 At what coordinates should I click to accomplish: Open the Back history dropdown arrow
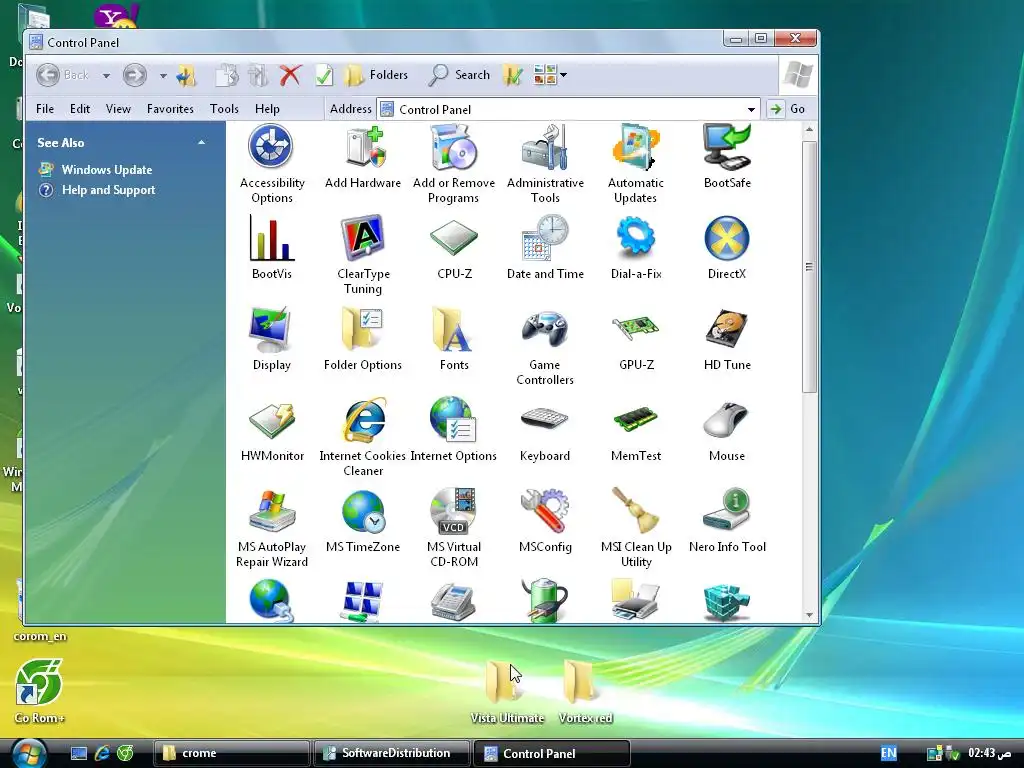(106, 76)
